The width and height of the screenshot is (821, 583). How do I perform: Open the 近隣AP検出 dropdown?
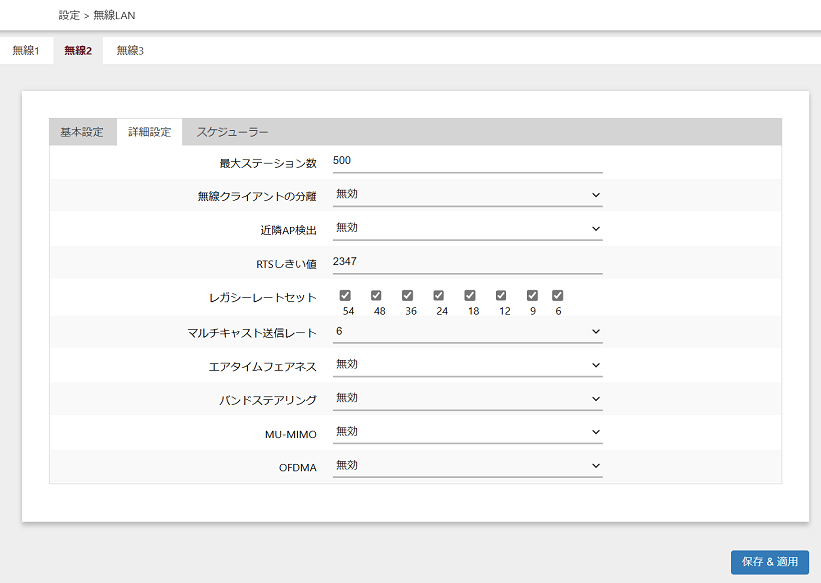(468, 228)
